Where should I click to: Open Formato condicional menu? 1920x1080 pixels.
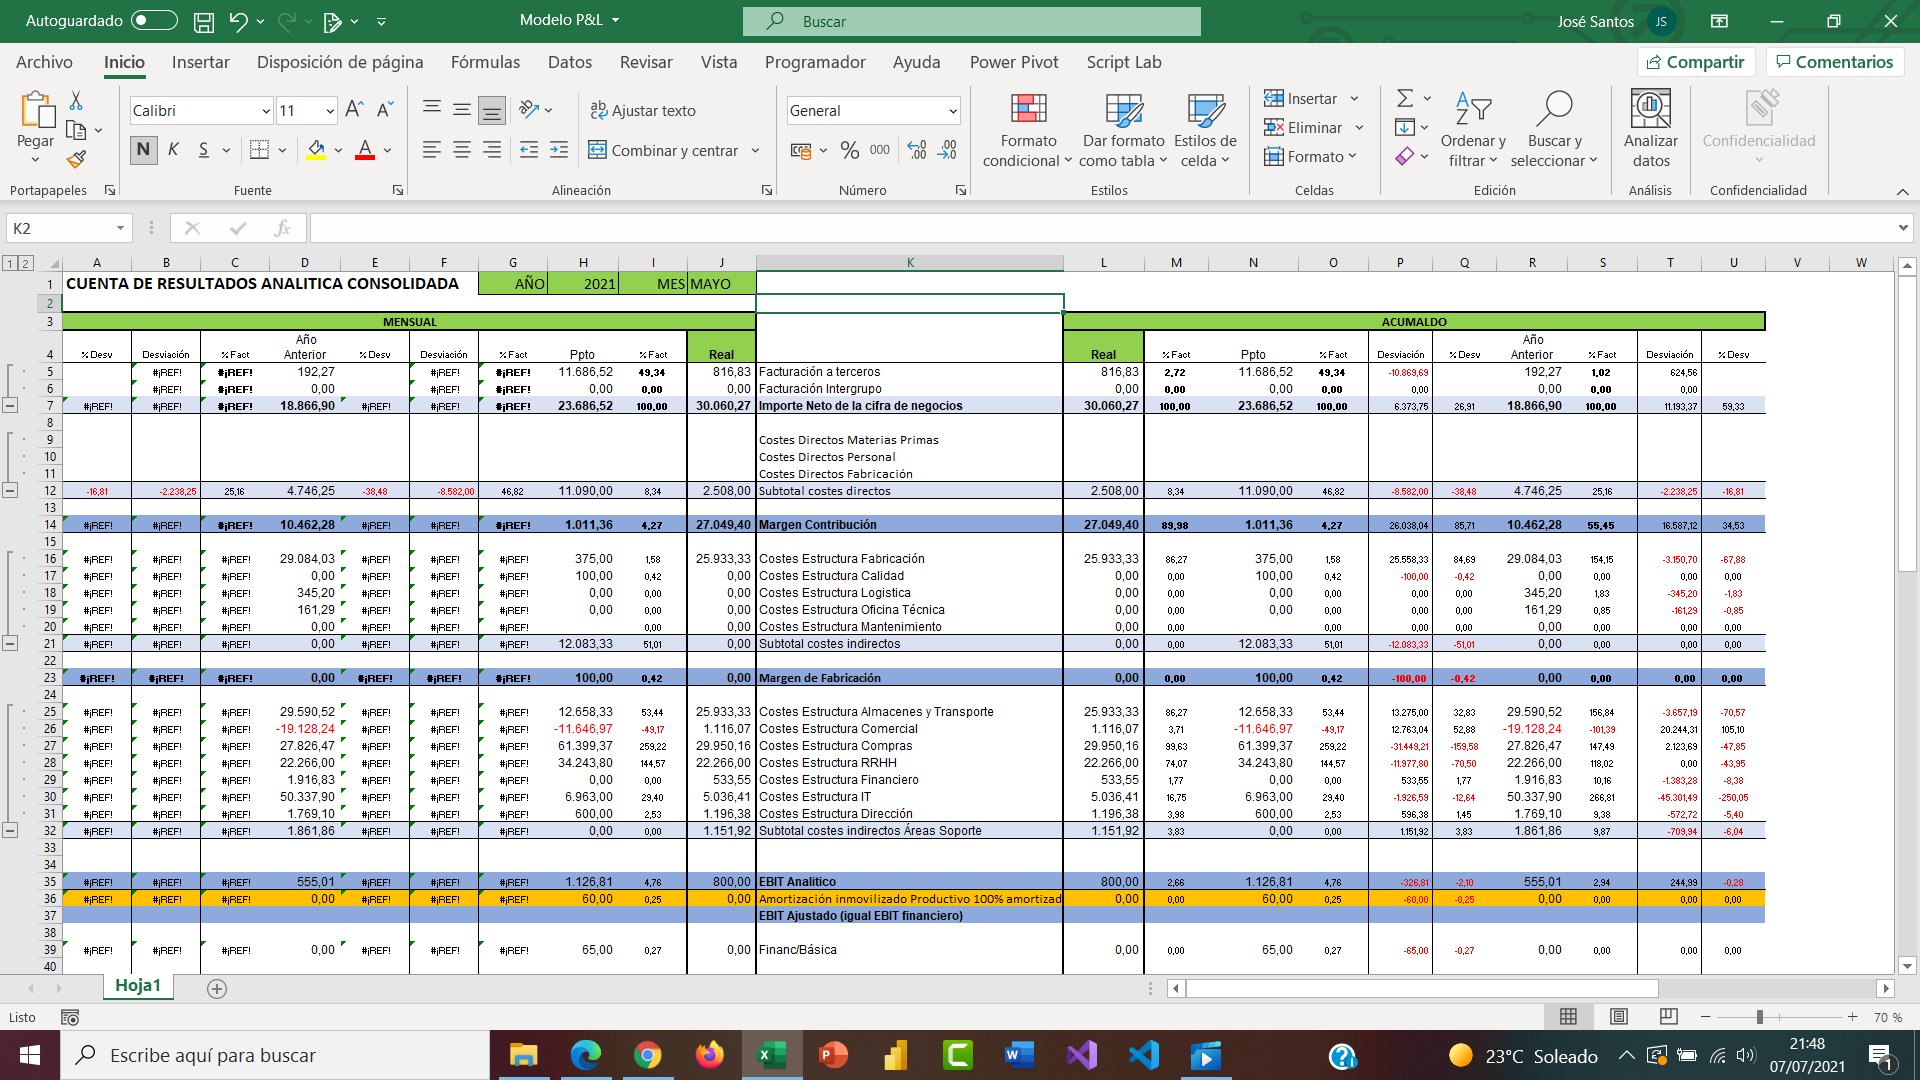tap(1028, 130)
